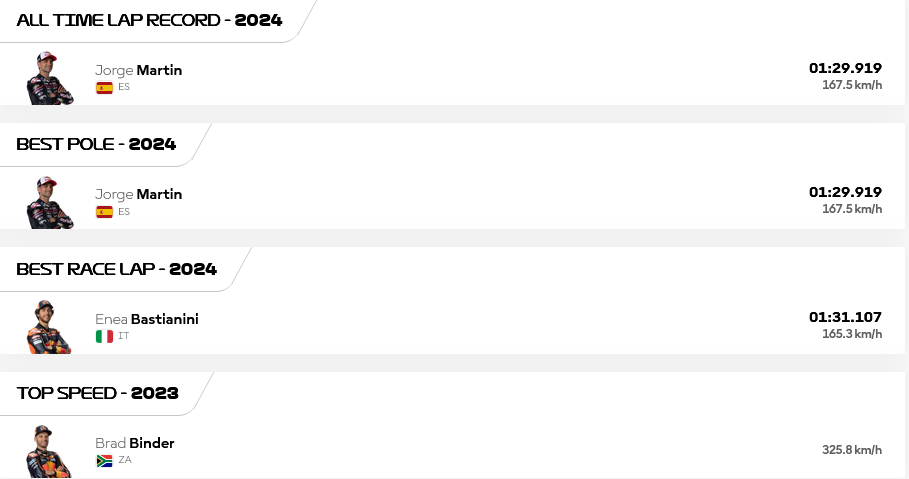The width and height of the screenshot is (909, 479).
Task: Click the Italian flag beside IT
Action: [x=104, y=336]
